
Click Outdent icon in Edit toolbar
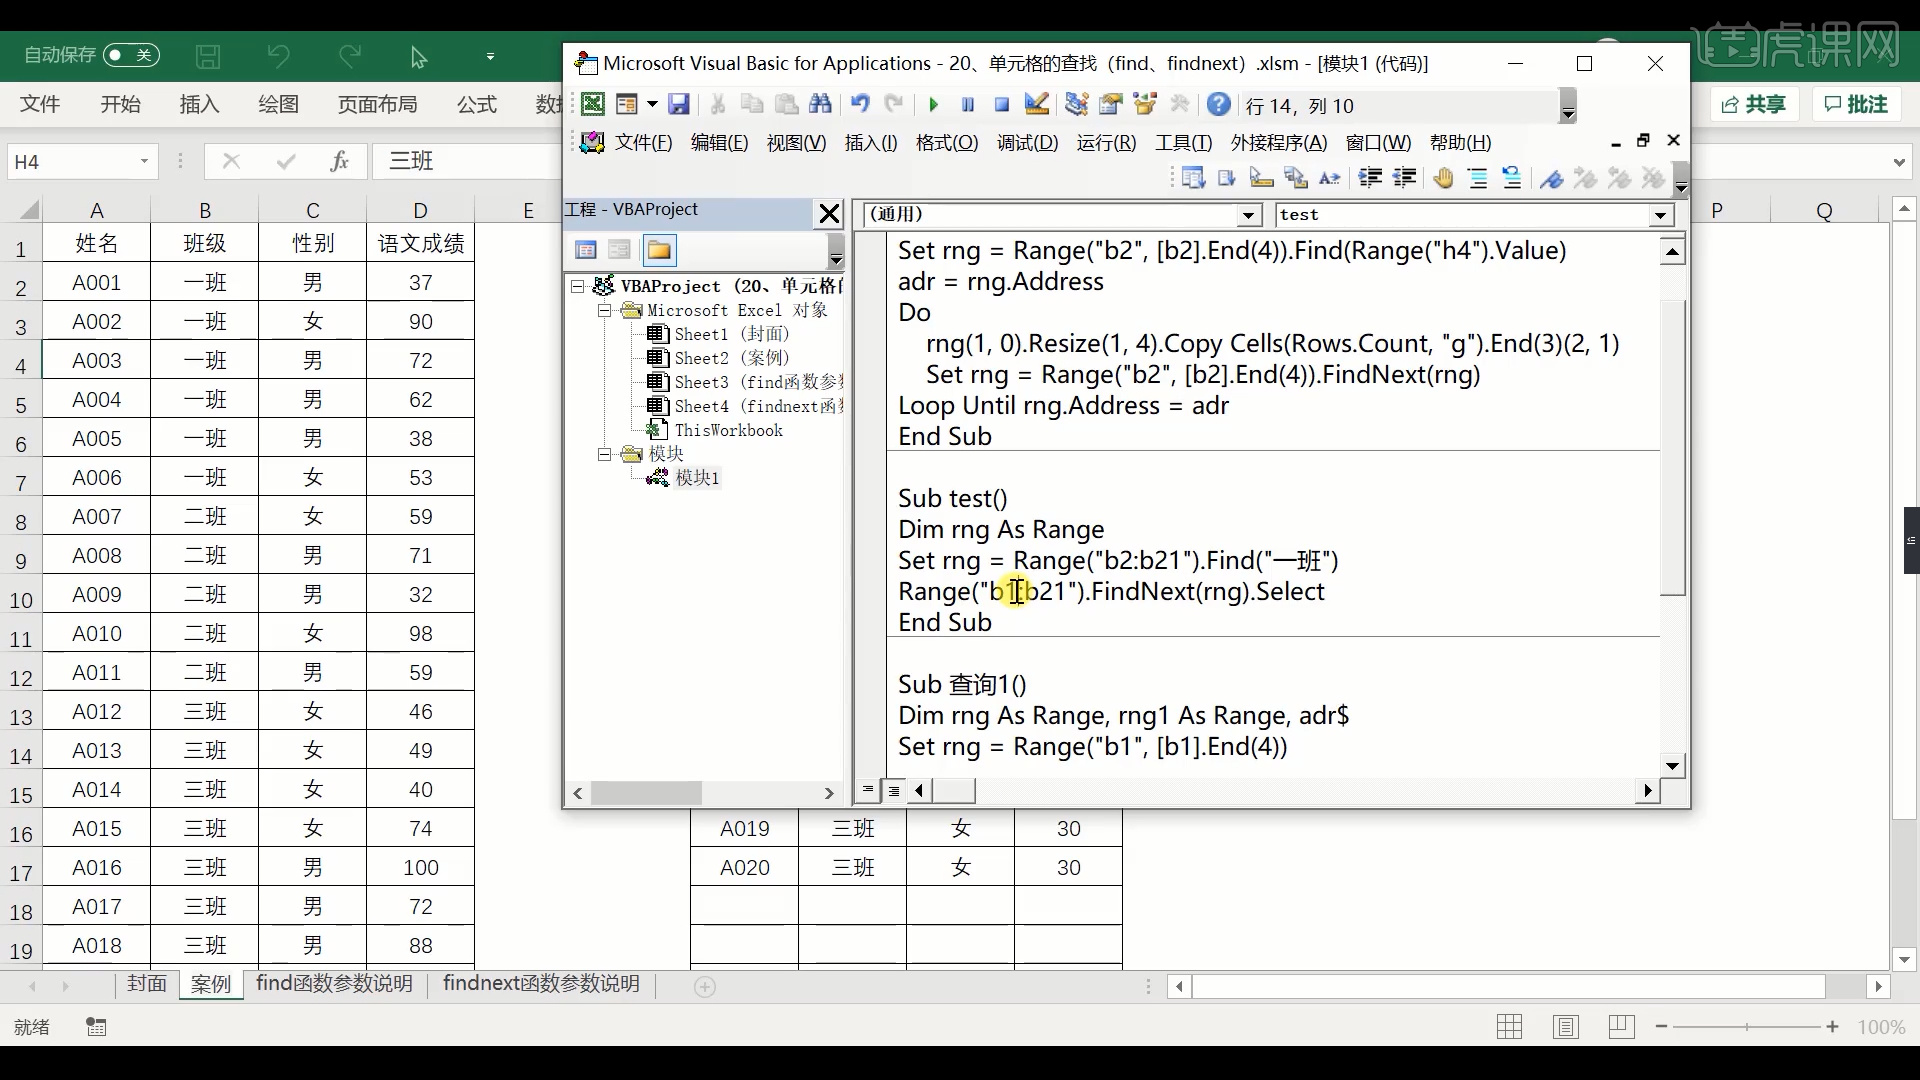click(1405, 178)
